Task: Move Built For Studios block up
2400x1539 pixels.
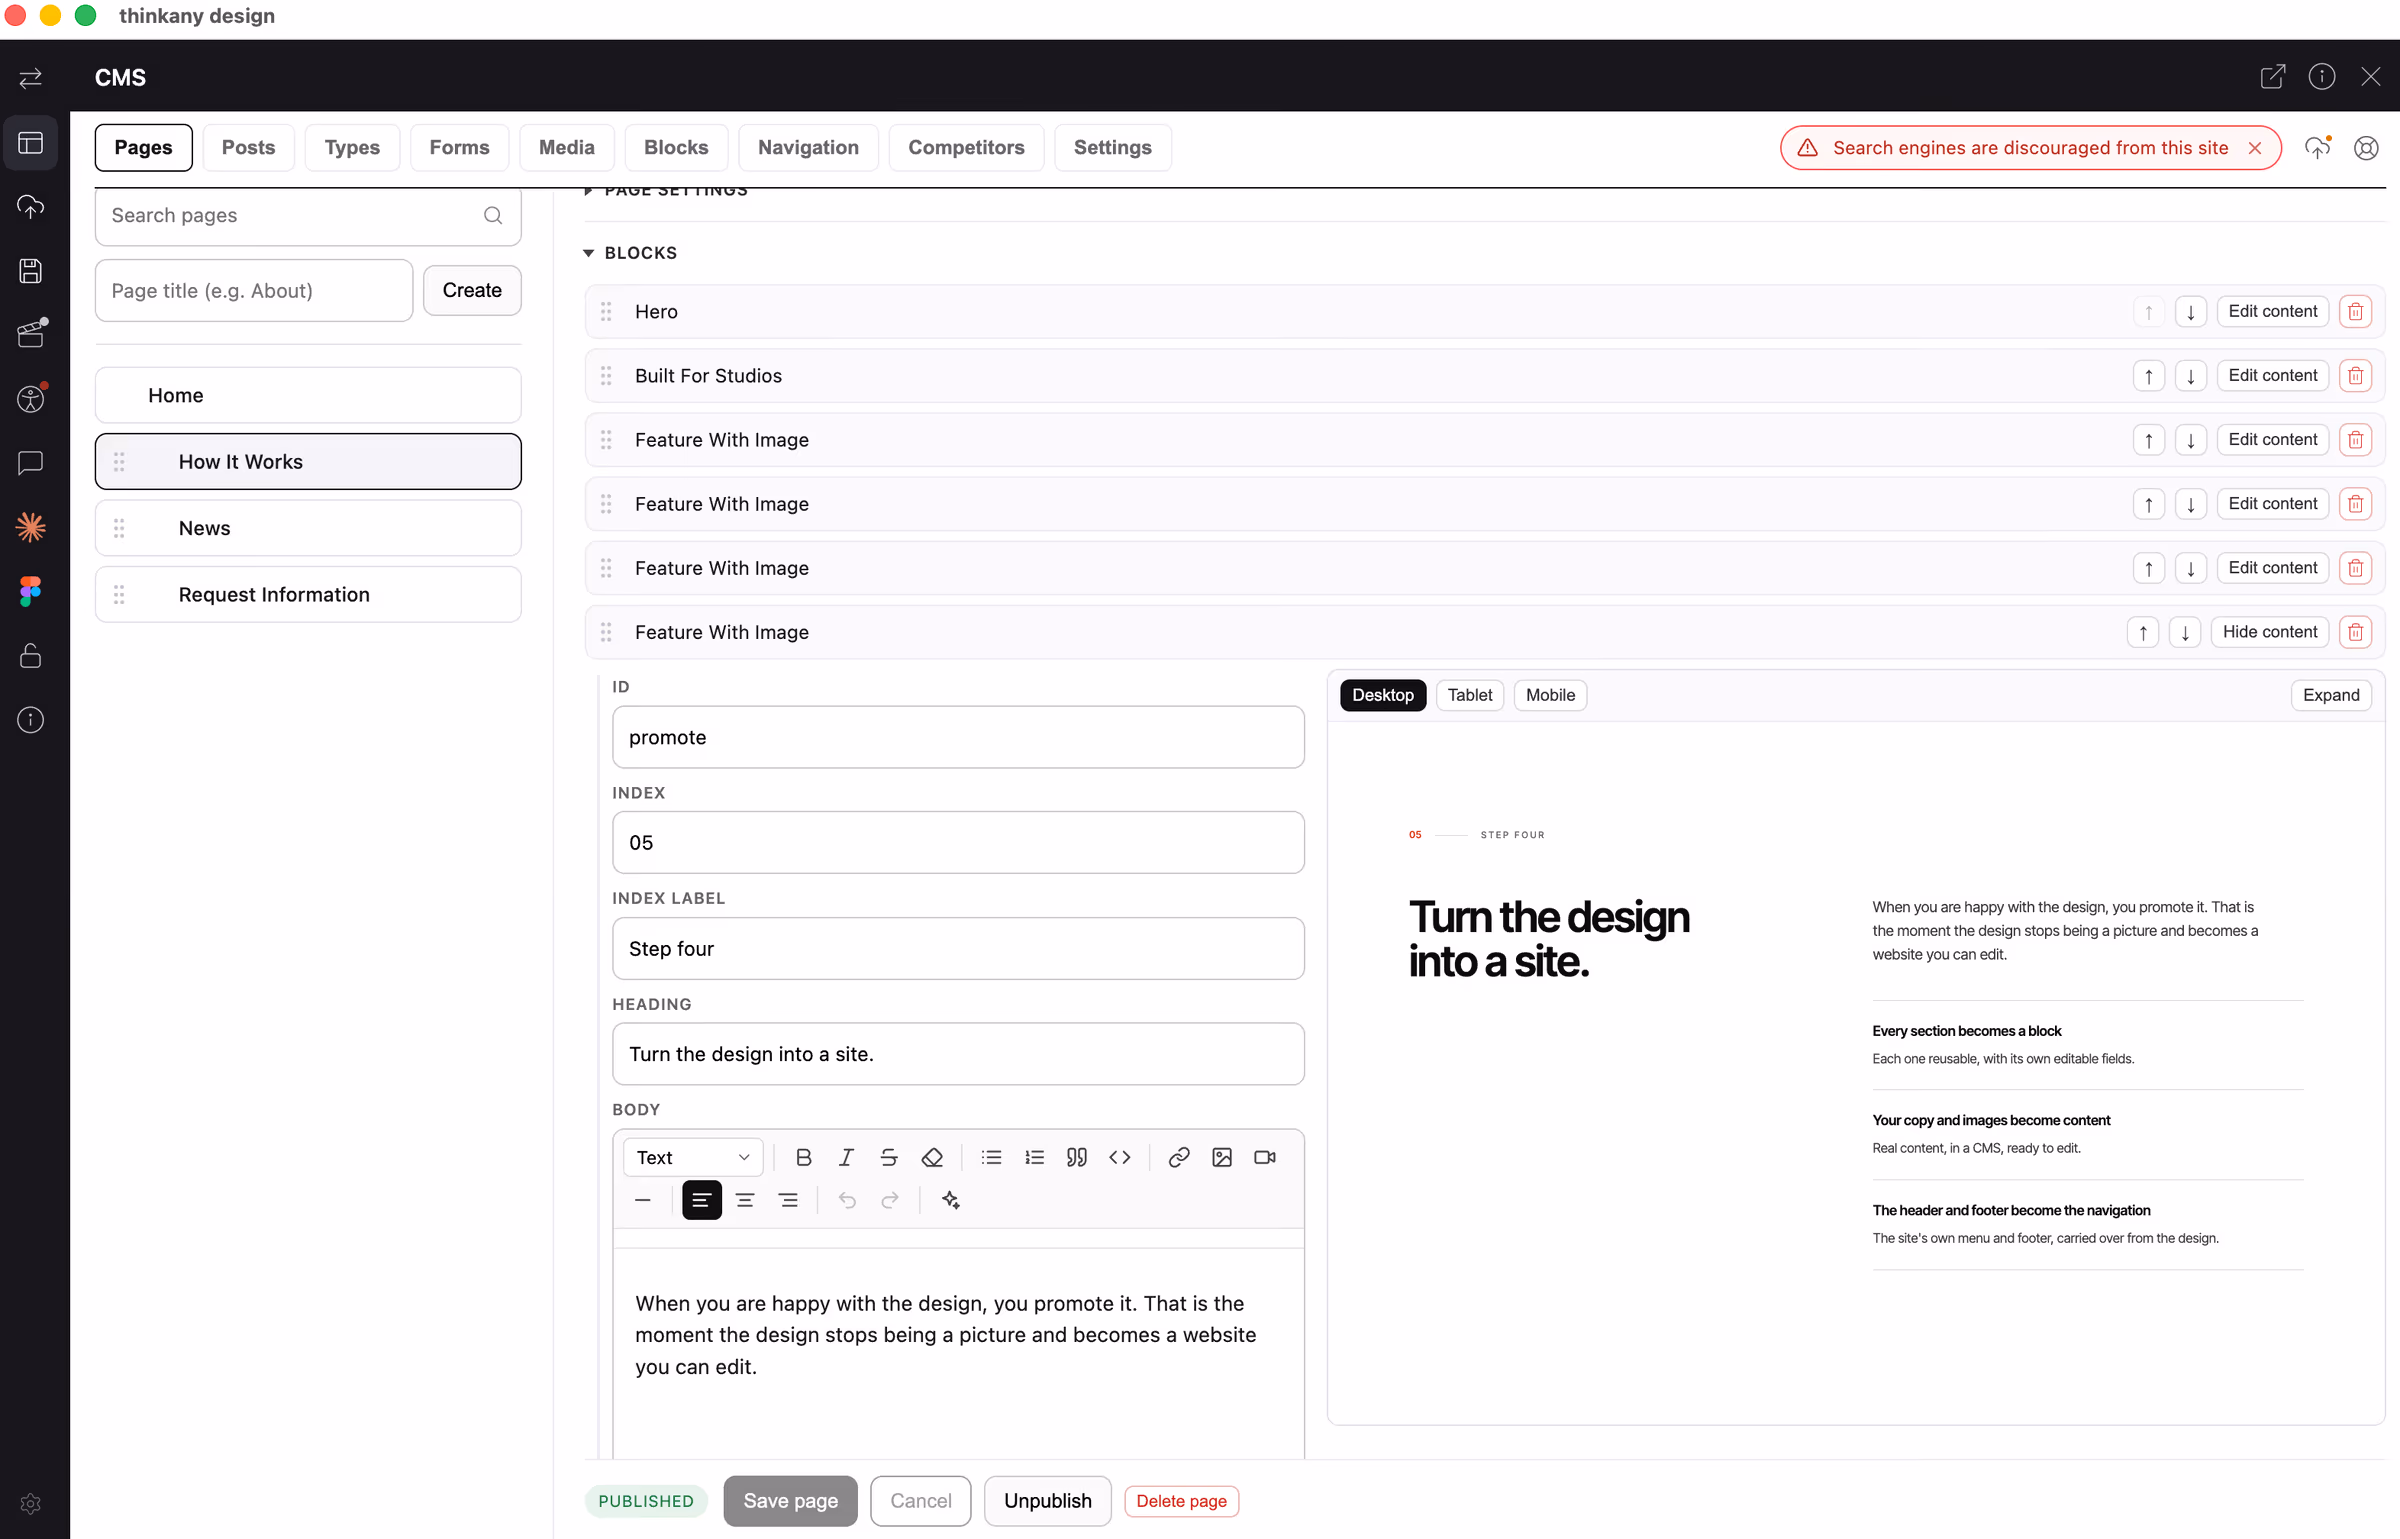Action: point(2148,376)
